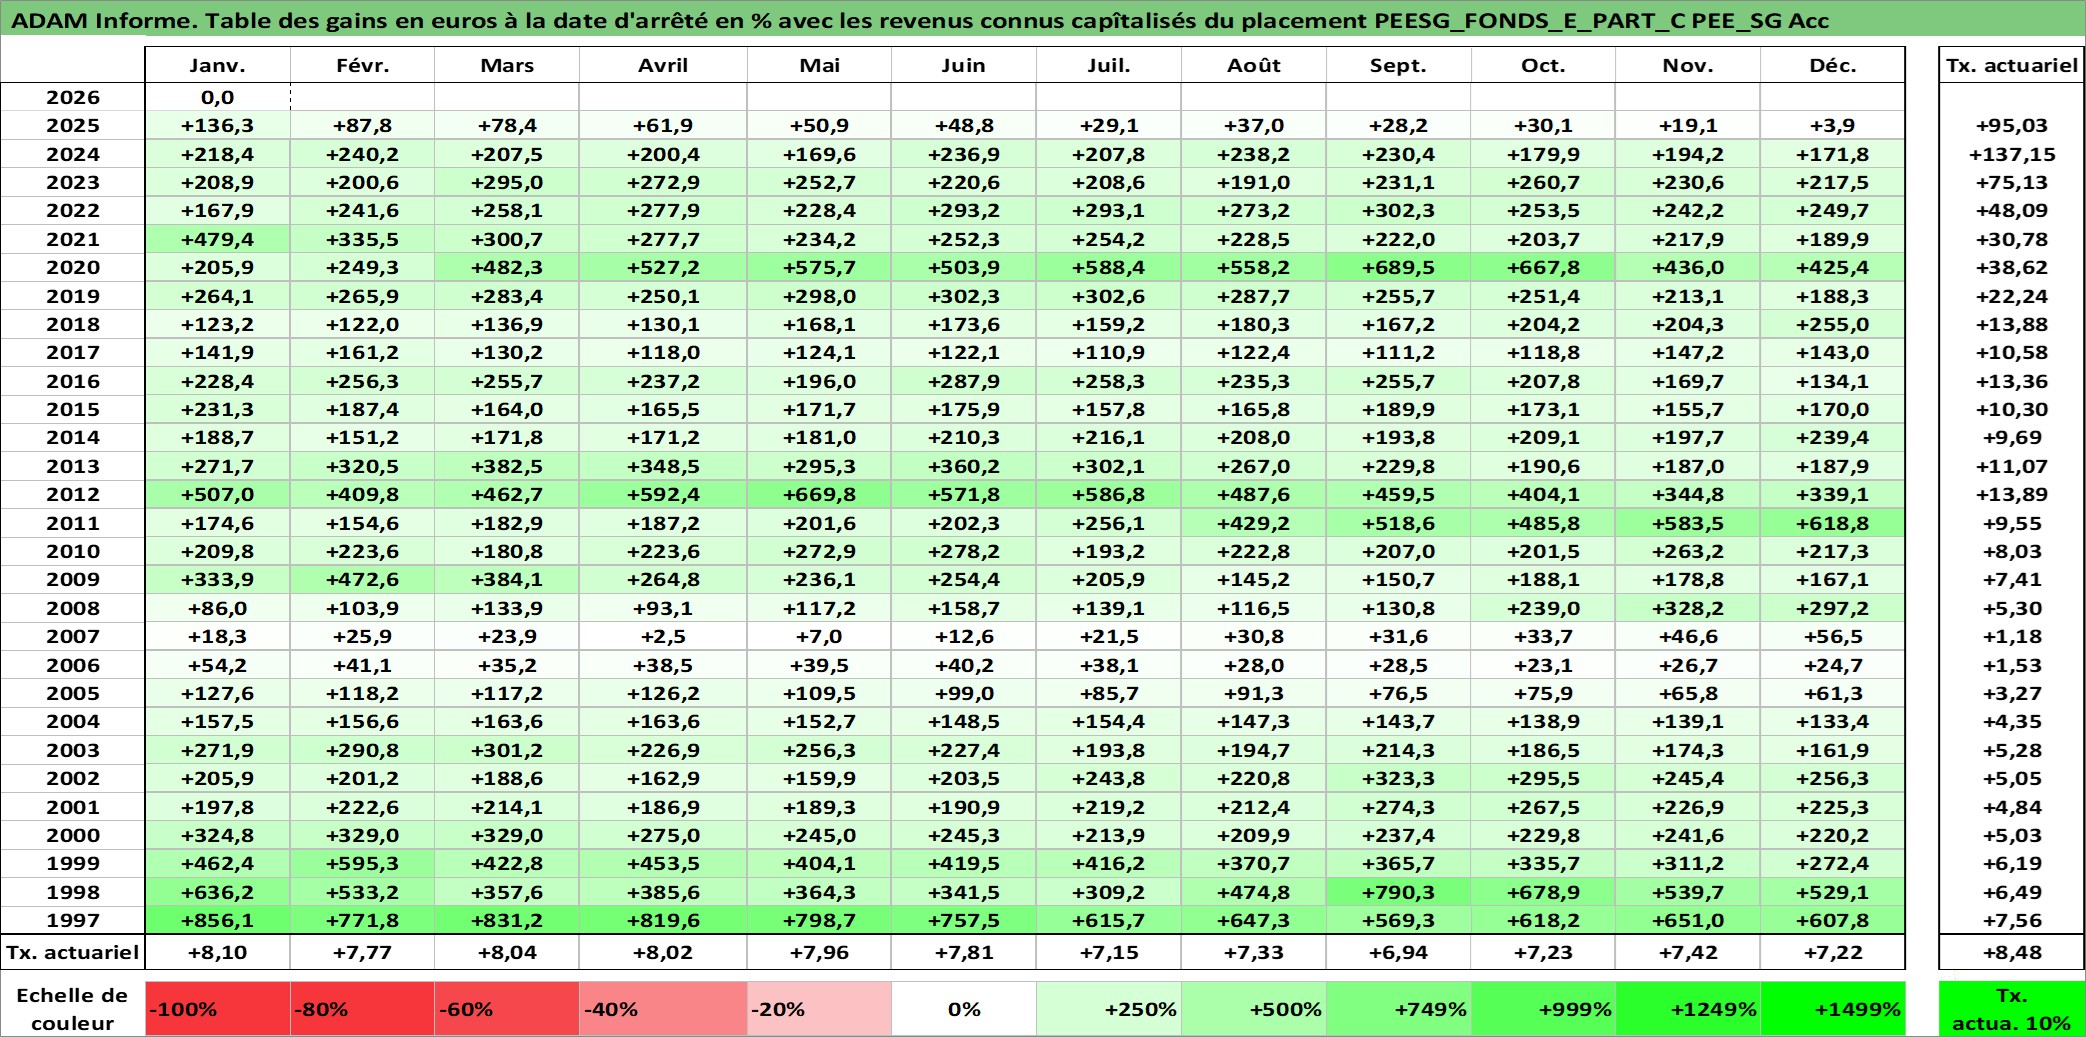Click the +382,5 value in 2013
Viewport: 2086px width, 1037px height.
pyautogui.click(x=507, y=466)
